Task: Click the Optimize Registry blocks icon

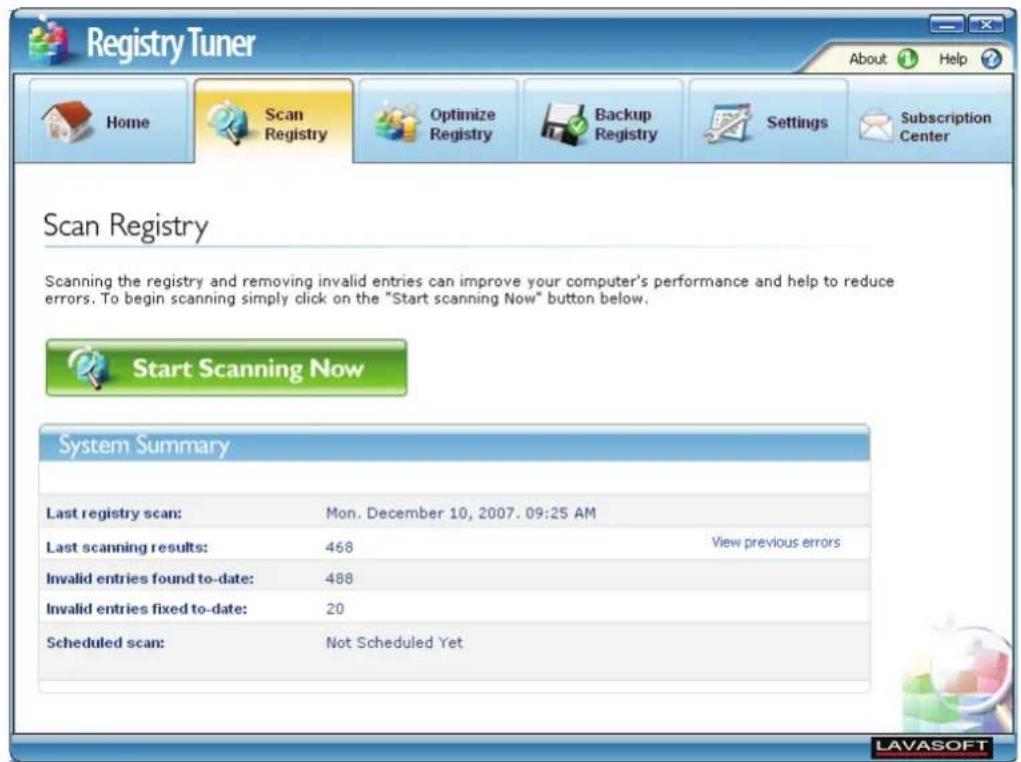Action: [397, 122]
